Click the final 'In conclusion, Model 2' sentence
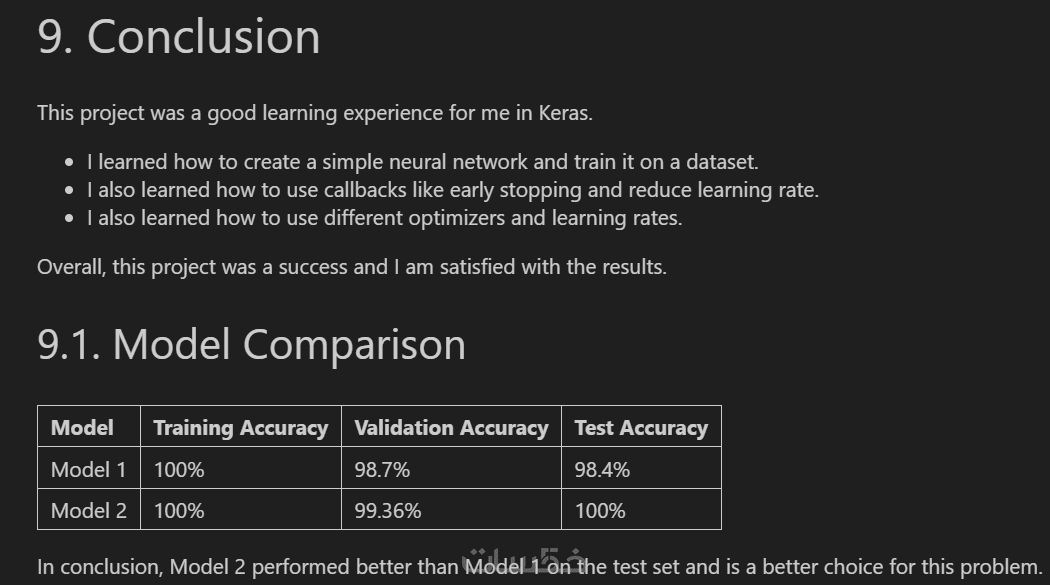The image size is (1050, 585). [540, 567]
